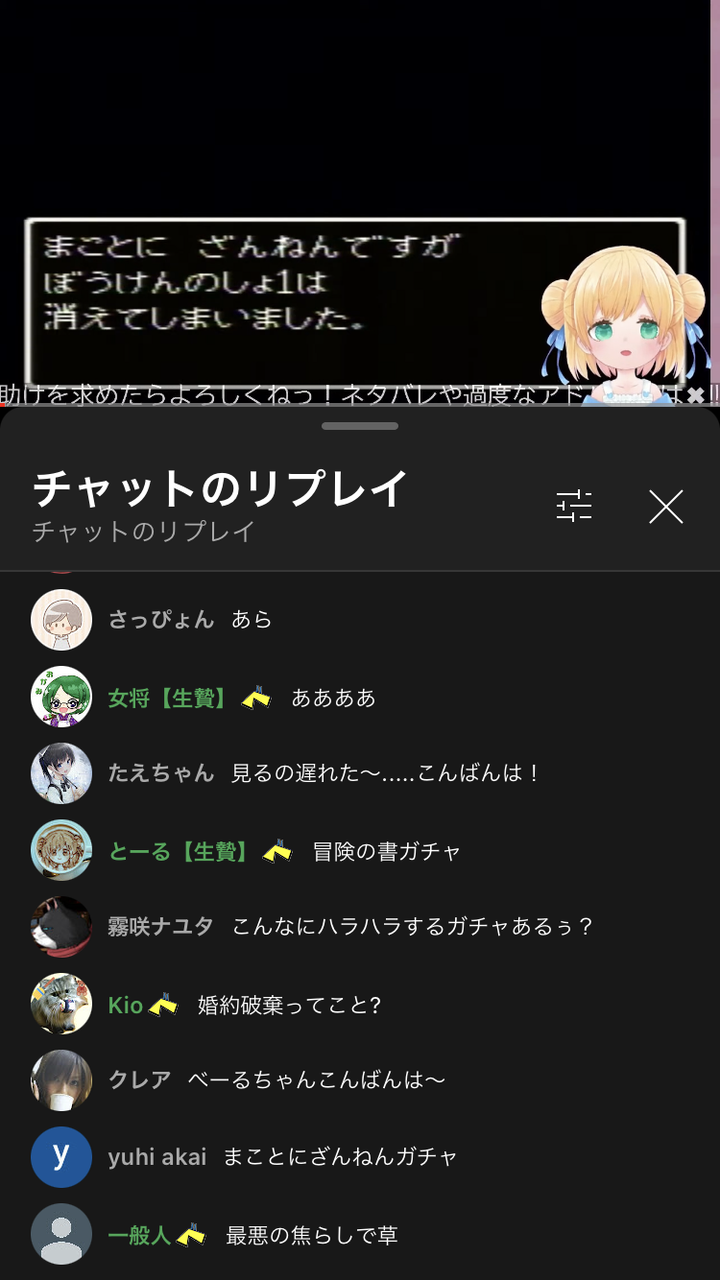Open たえちゃん's profile avatar
720x1280 pixels.
coord(61,774)
